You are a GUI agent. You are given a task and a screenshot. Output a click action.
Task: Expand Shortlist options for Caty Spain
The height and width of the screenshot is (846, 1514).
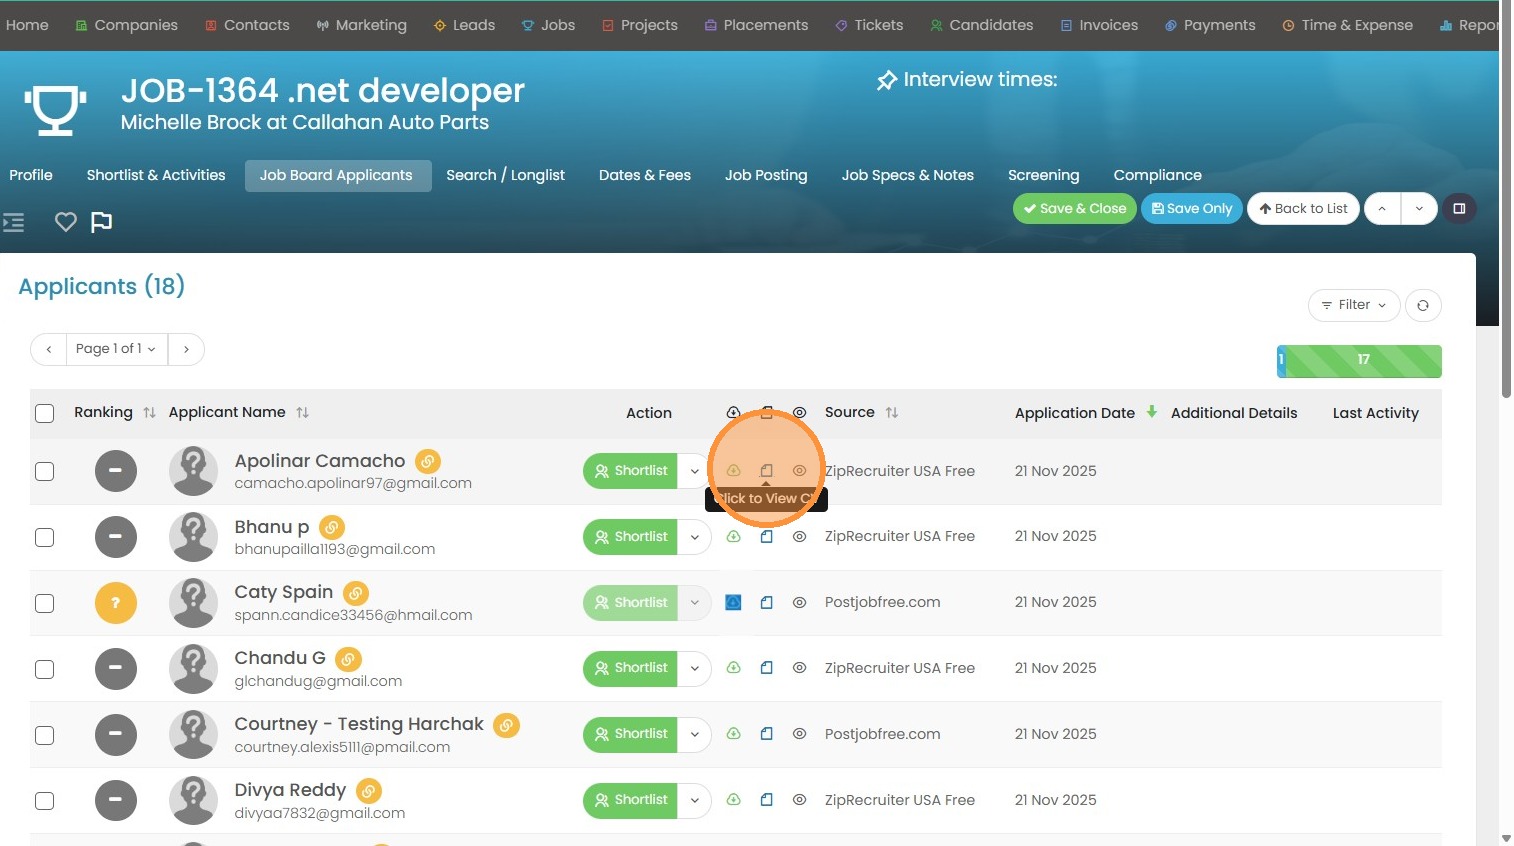(x=695, y=603)
